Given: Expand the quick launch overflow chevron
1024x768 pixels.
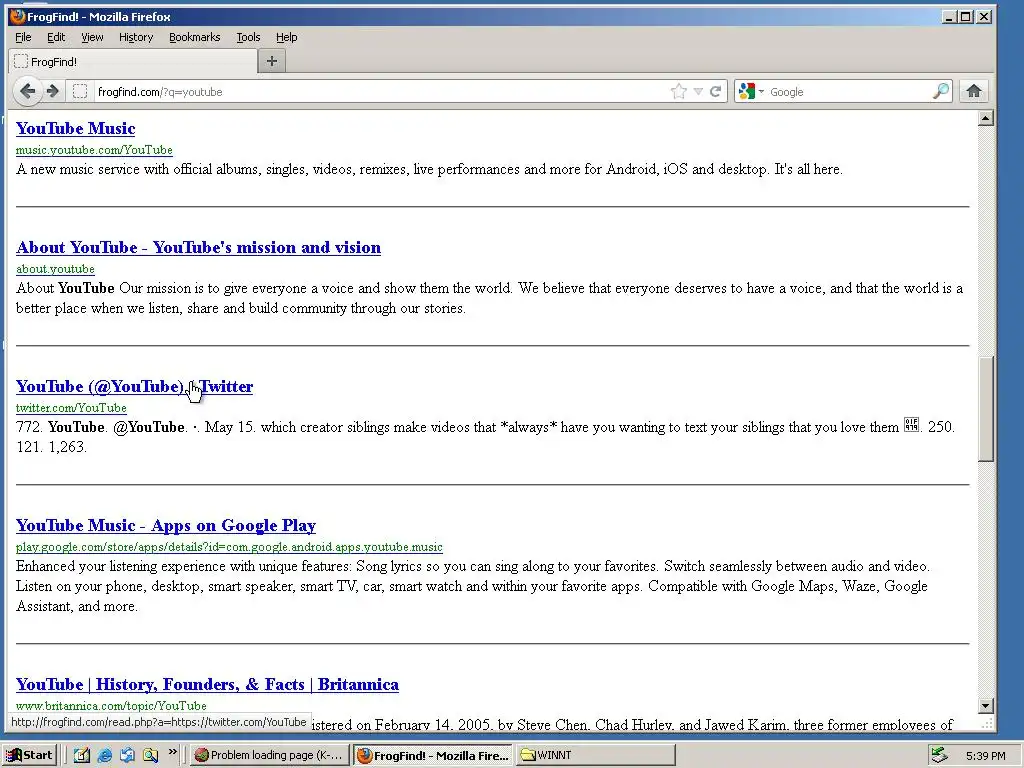Looking at the screenshot, I should click(172, 752).
